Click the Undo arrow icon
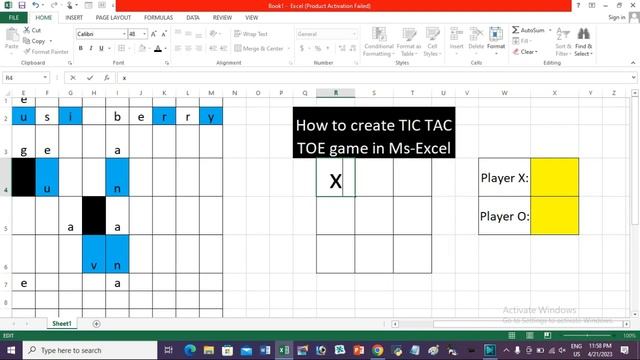 point(36,5)
